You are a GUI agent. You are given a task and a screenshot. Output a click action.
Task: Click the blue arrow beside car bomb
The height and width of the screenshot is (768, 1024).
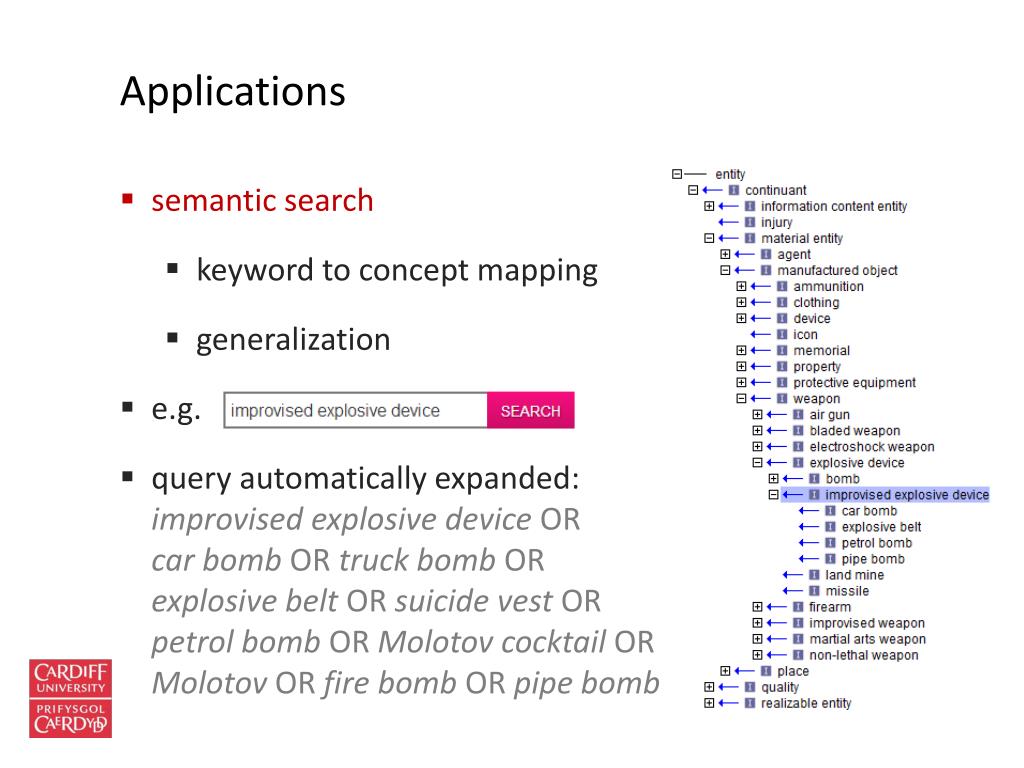(808, 511)
